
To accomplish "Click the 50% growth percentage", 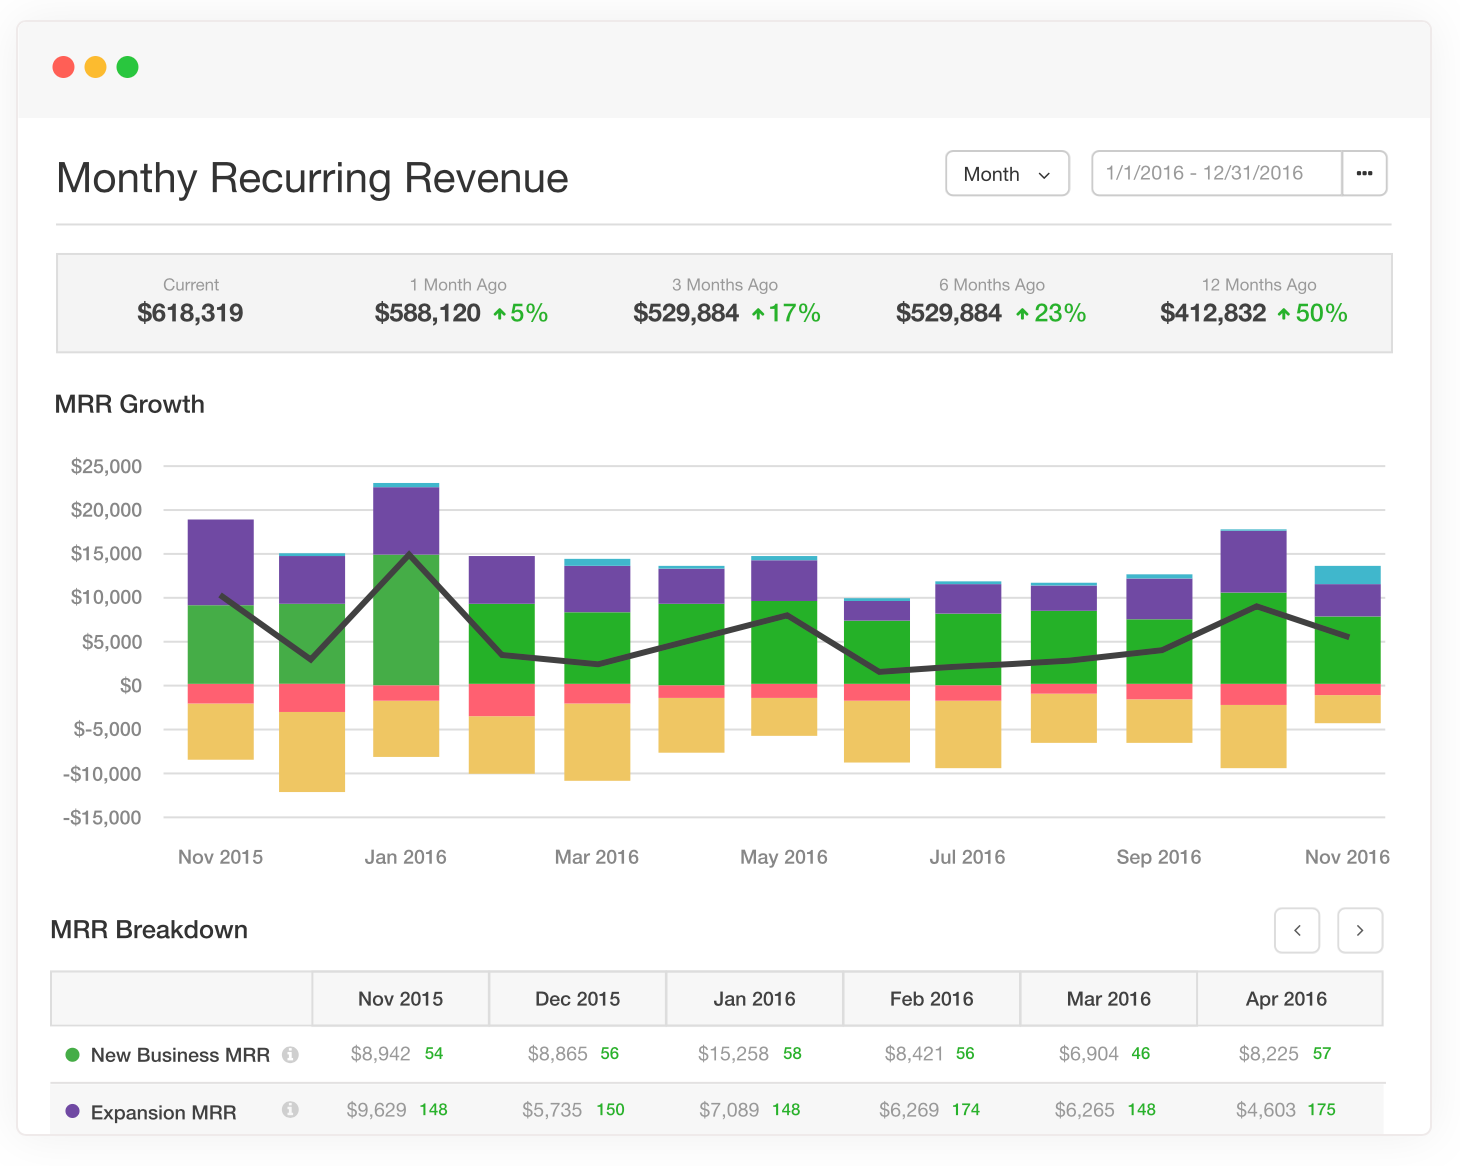I will click(x=1322, y=313).
